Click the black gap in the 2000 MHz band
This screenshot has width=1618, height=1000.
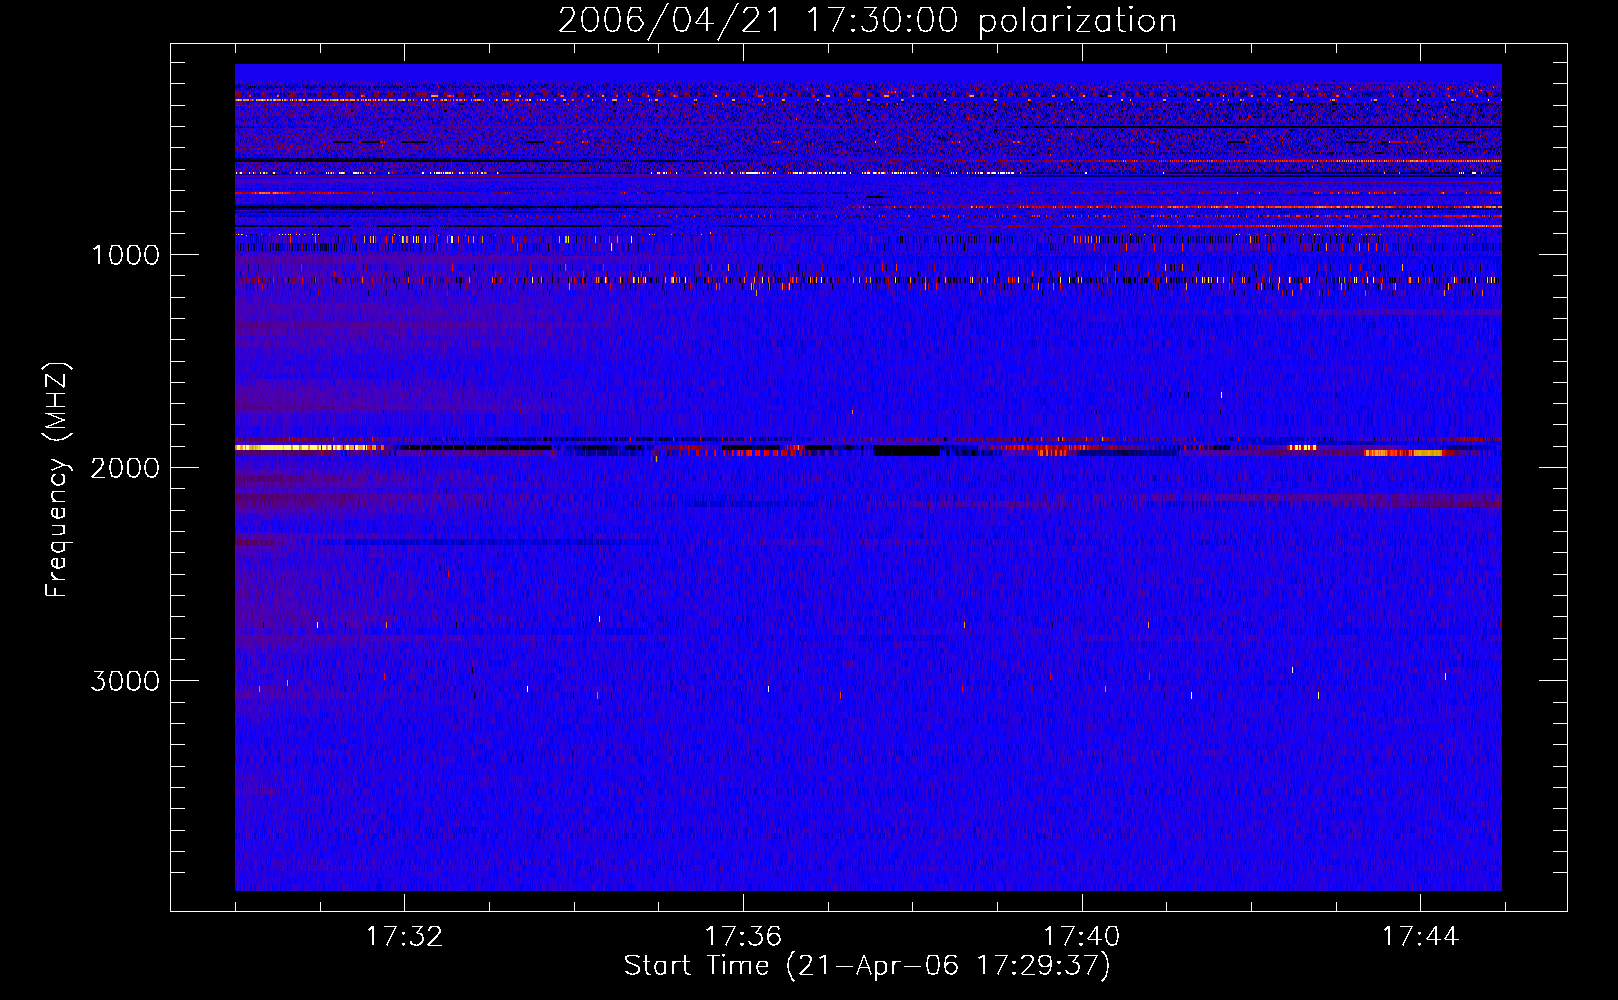point(907,451)
